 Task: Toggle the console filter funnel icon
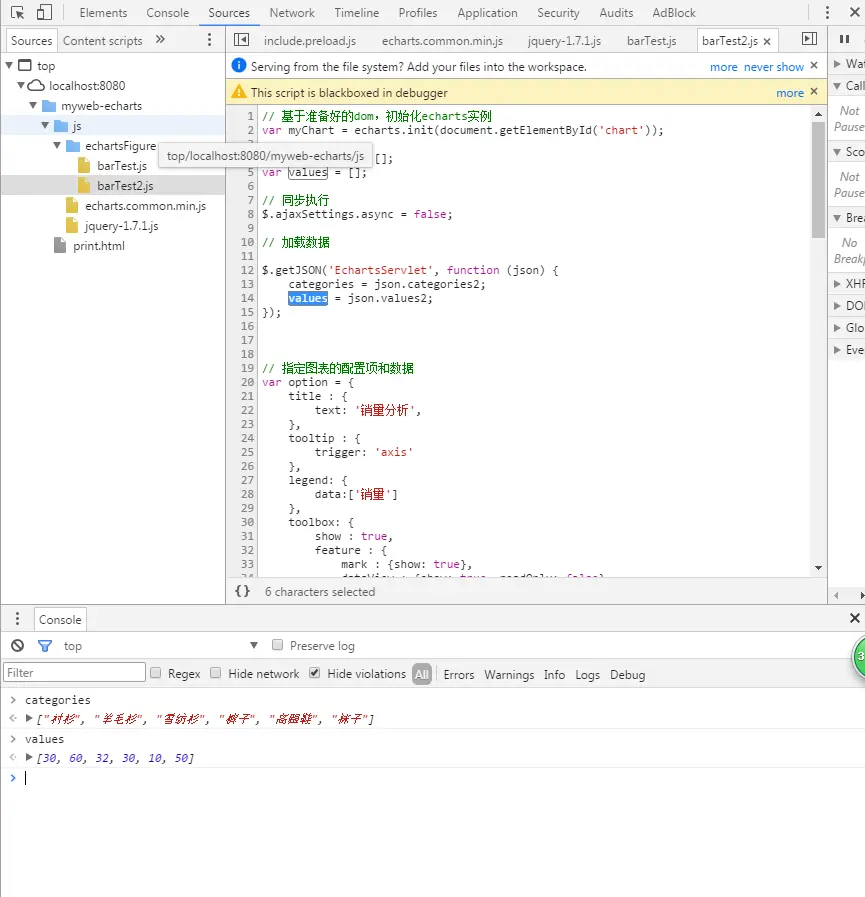click(x=45, y=646)
